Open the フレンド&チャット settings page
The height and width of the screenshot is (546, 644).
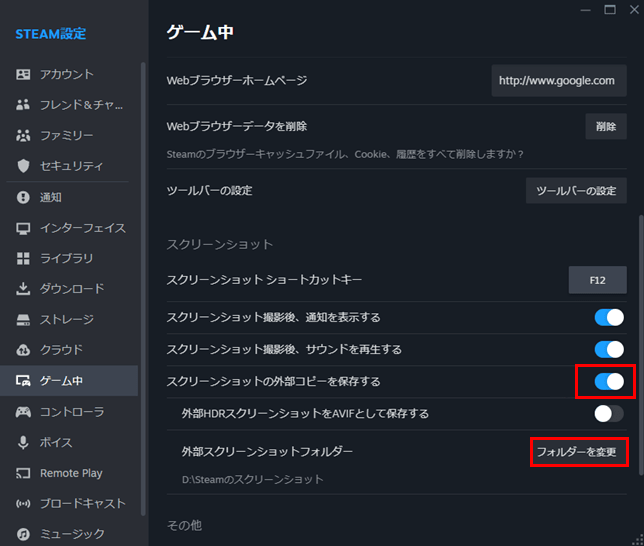[69, 105]
